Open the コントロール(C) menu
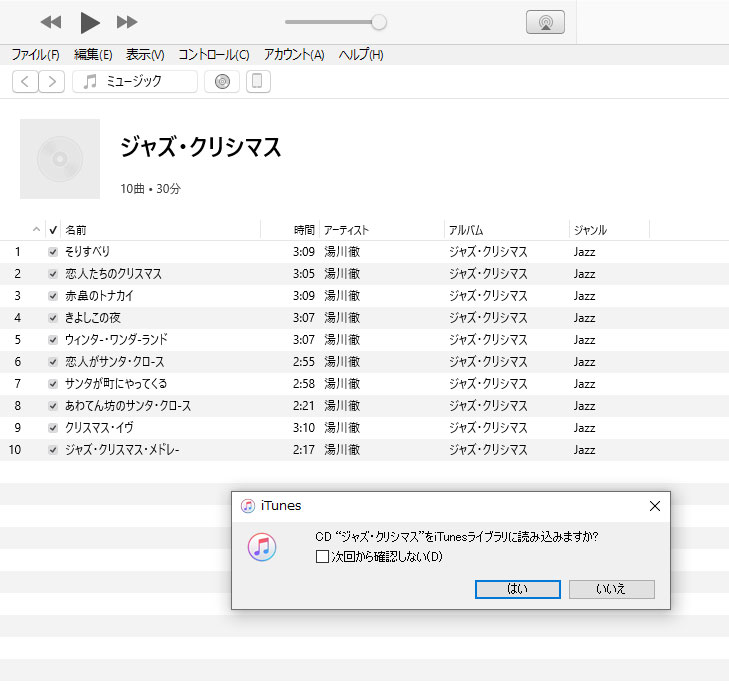729x684 pixels. pyautogui.click(x=214, y=55)
